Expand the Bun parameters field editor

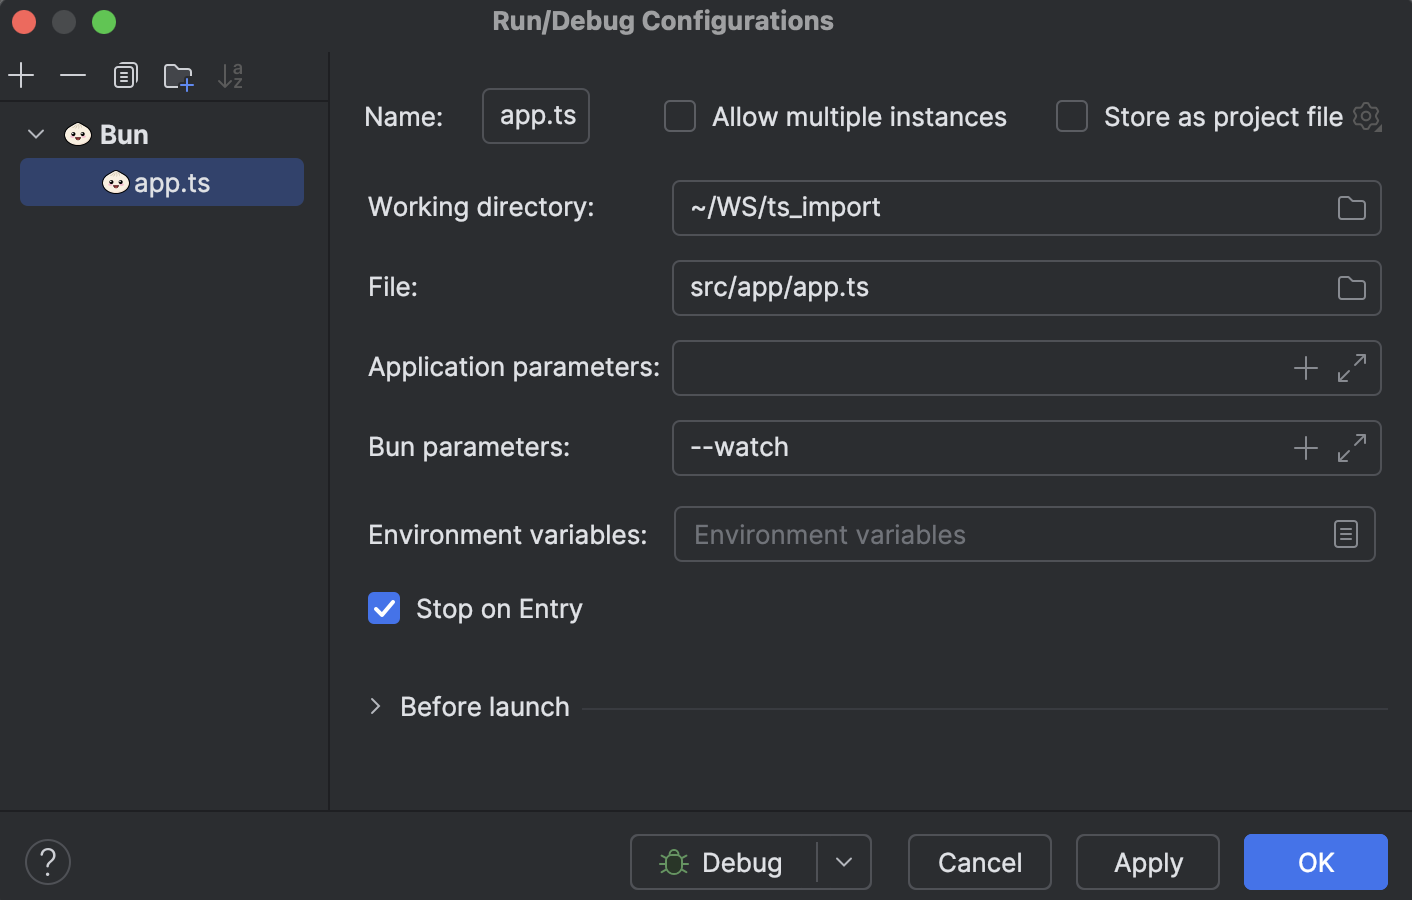1352,448
